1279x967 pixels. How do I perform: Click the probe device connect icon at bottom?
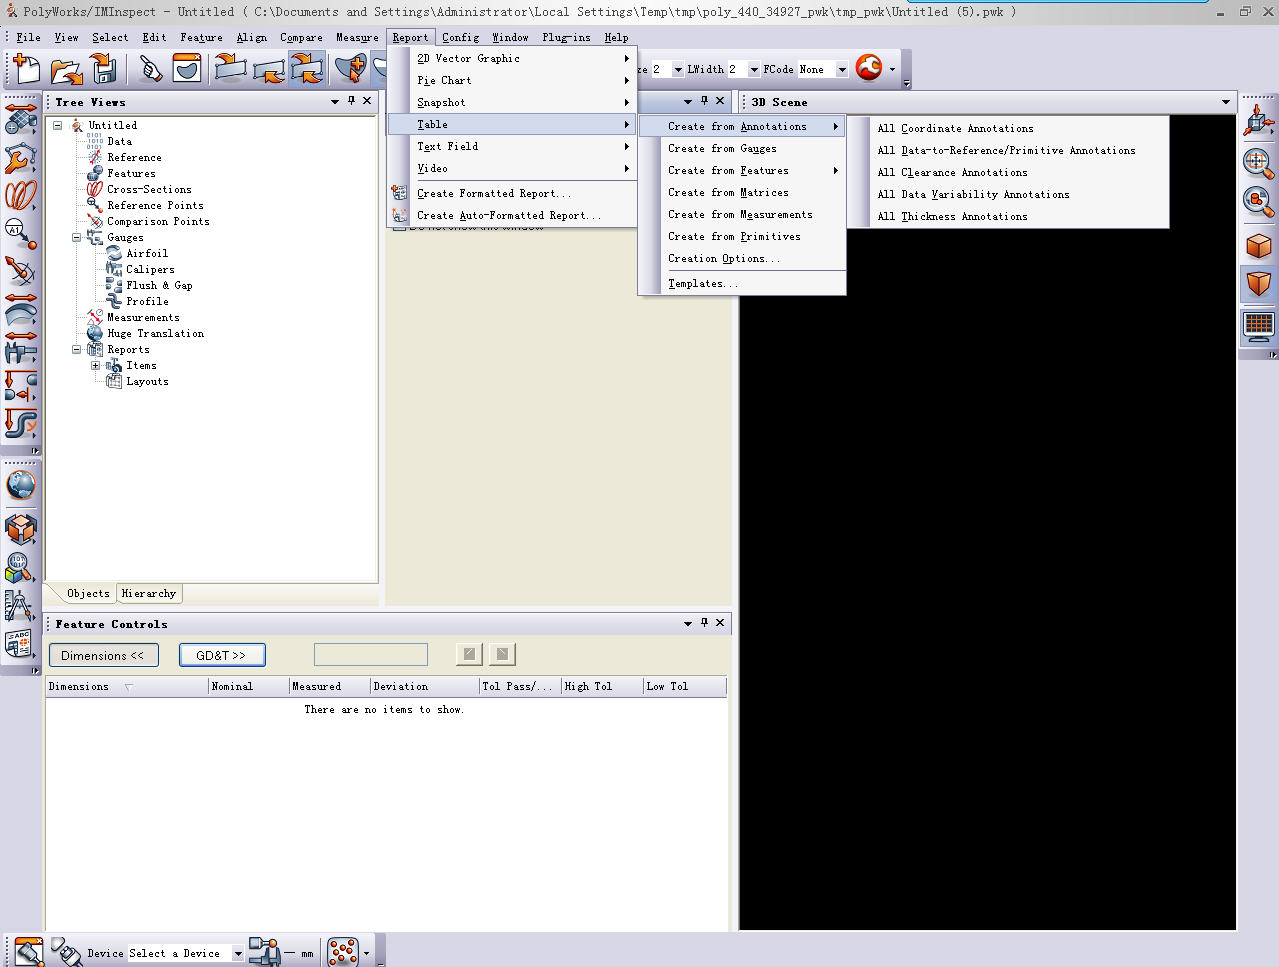[28, 952]
